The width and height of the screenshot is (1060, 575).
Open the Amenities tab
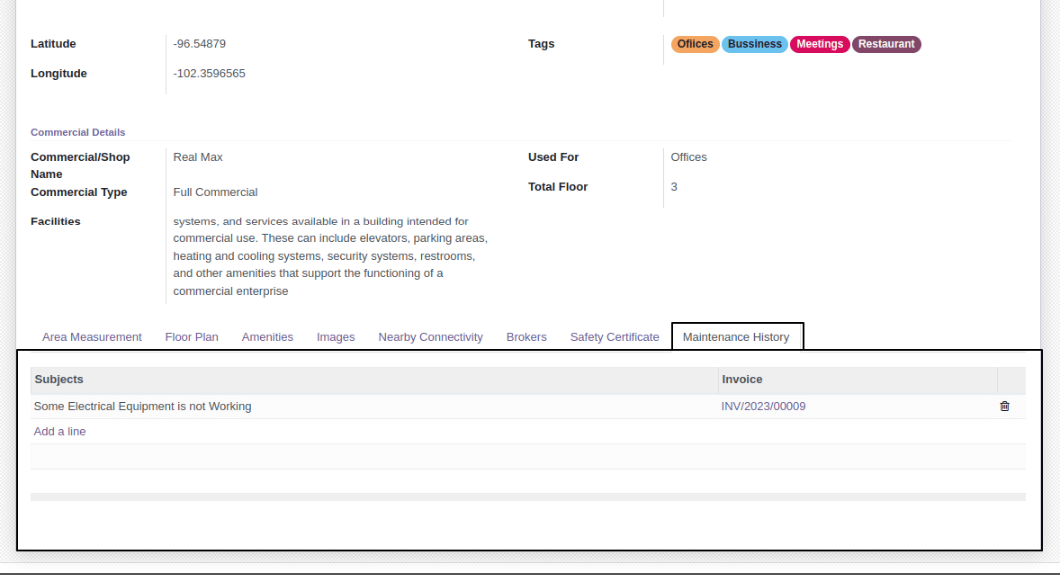[x=267, y=337]
